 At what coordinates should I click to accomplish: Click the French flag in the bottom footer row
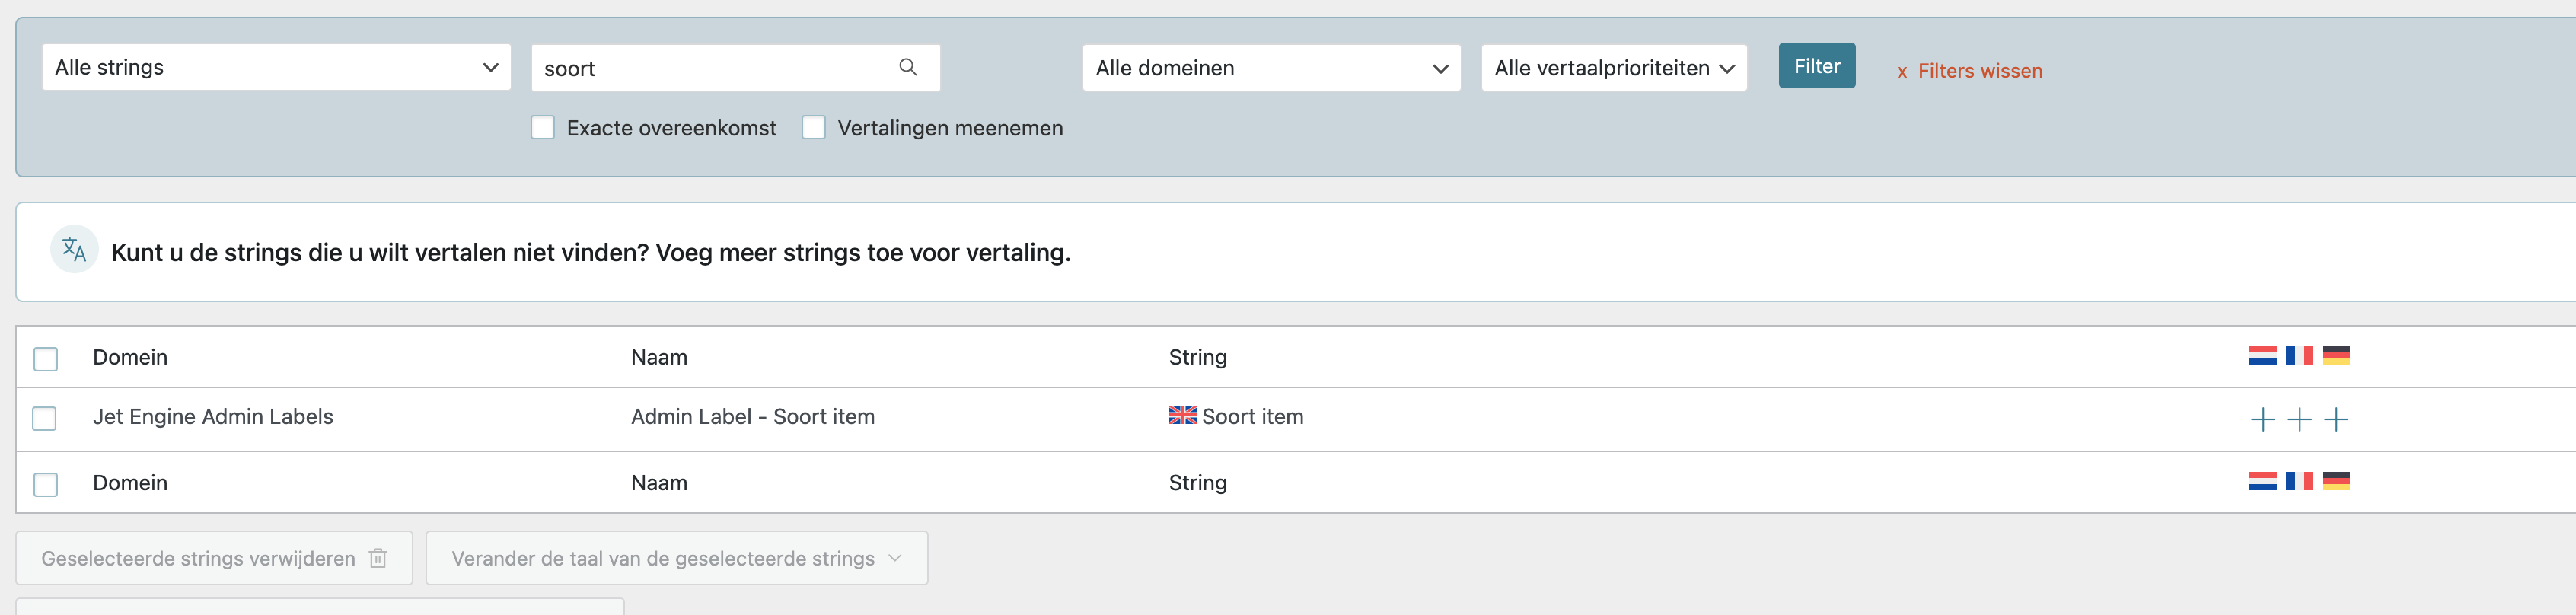click(x=2299, y=481)
